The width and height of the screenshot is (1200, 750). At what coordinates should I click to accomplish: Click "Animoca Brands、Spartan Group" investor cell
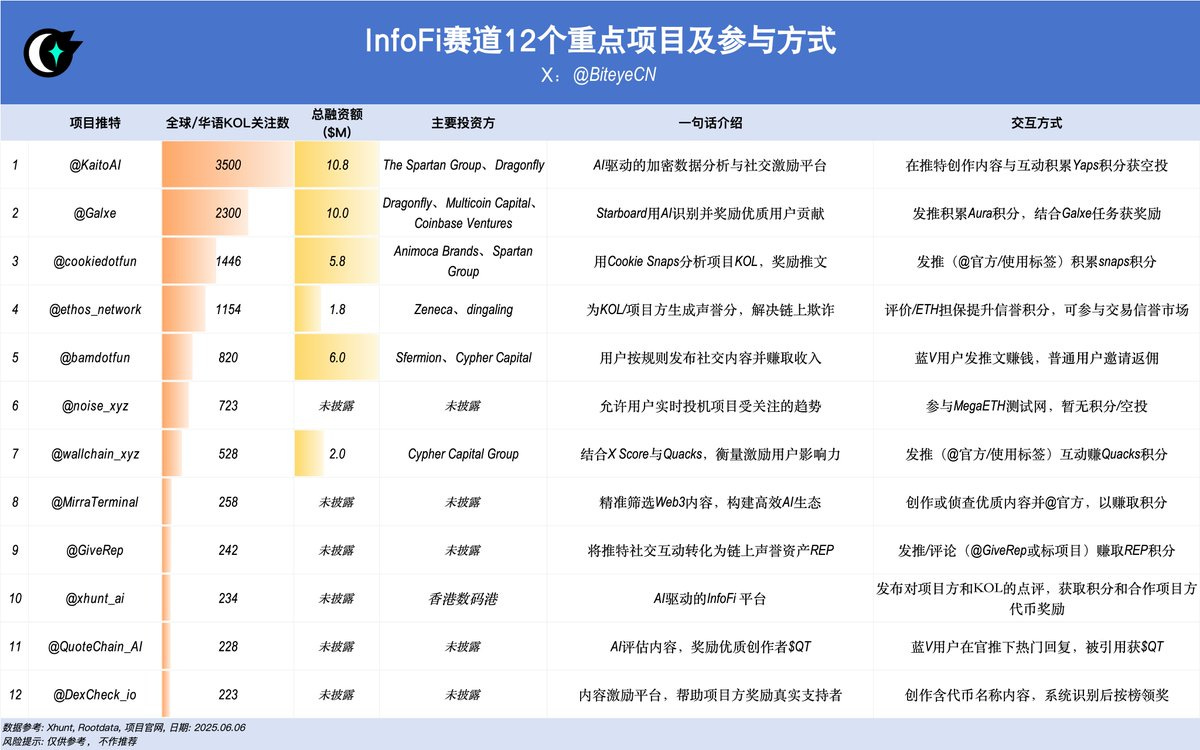463,261
